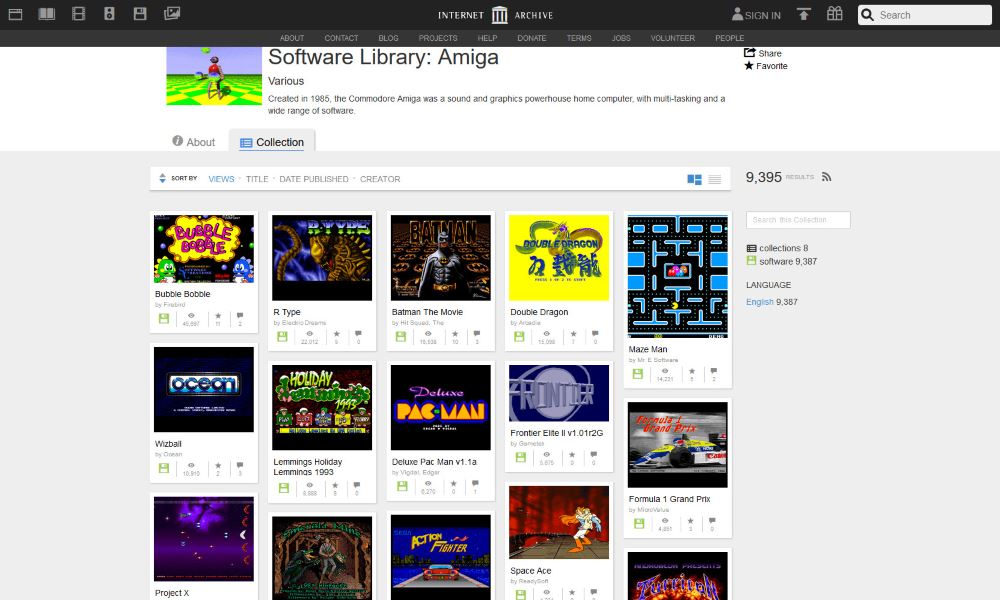
Task: Open the Web section icon
Action: click(15, 14)
